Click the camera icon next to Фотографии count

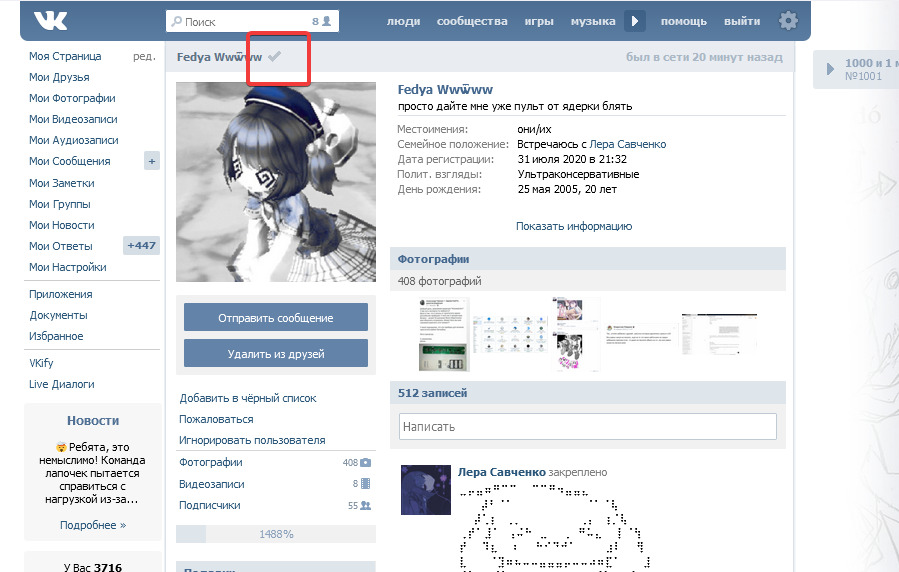coord(365,463)
